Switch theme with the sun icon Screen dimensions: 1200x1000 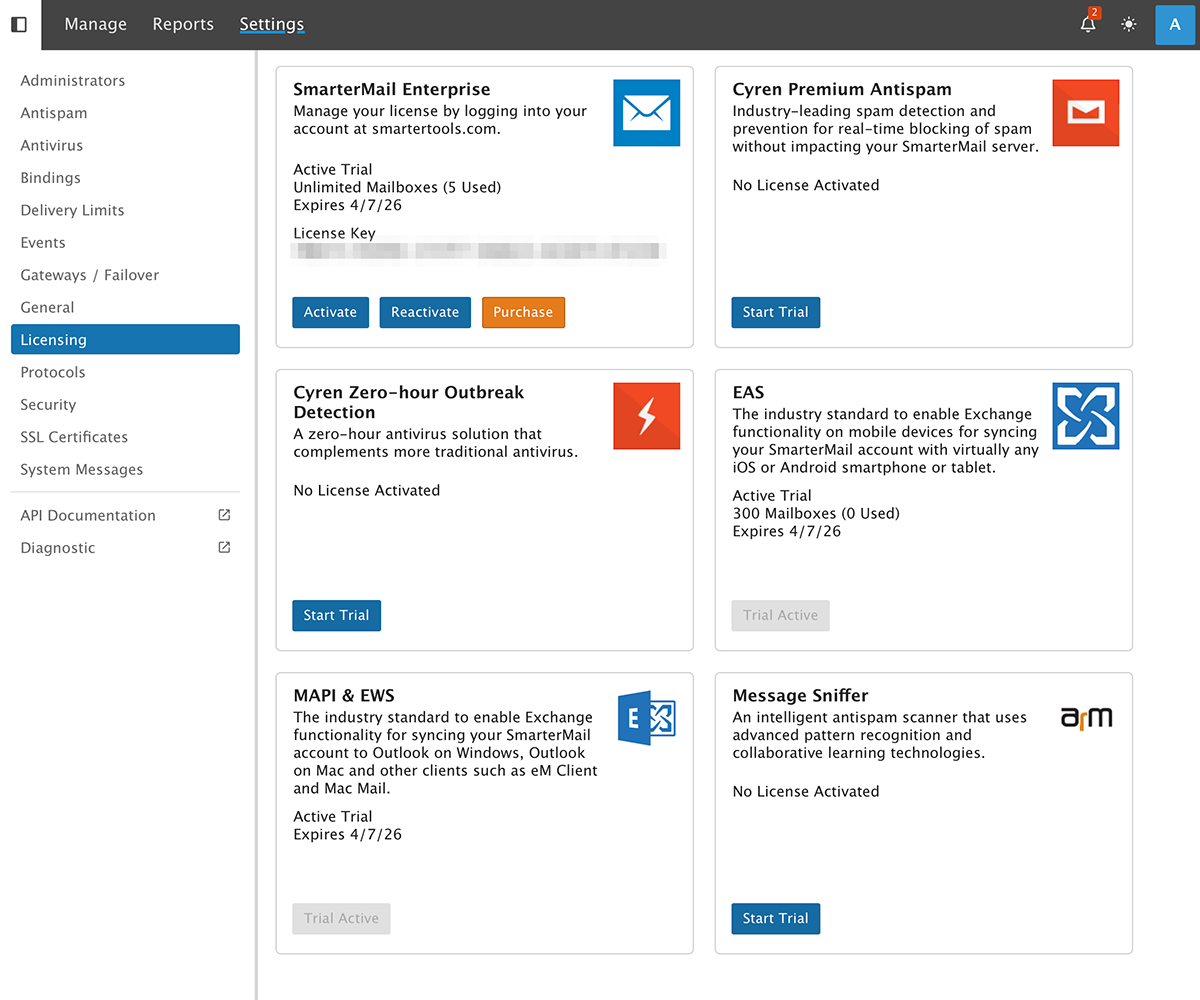coord(1129,25)
